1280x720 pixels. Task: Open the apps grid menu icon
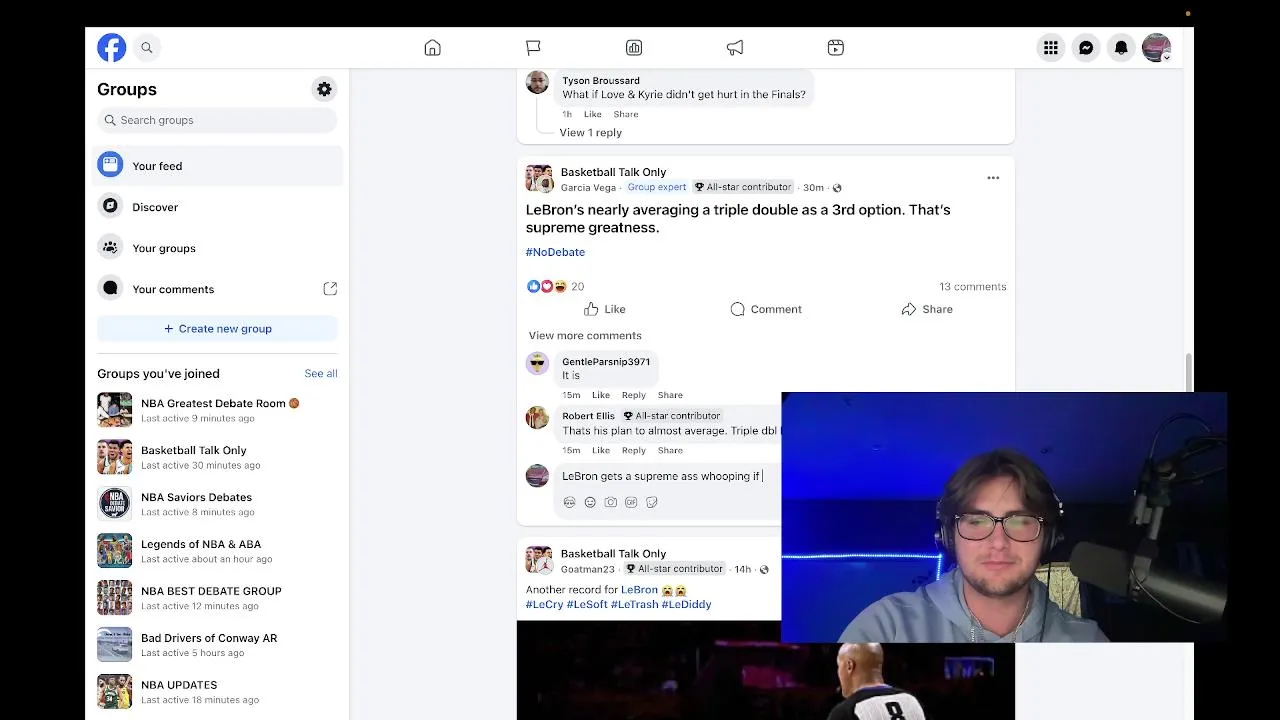tap(1051, 48)
